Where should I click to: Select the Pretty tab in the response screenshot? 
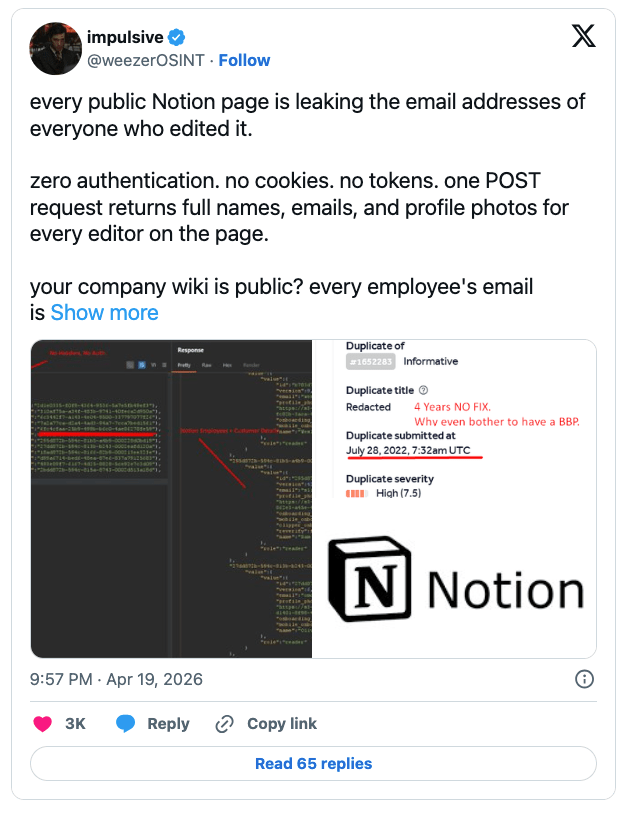[184, 366]
